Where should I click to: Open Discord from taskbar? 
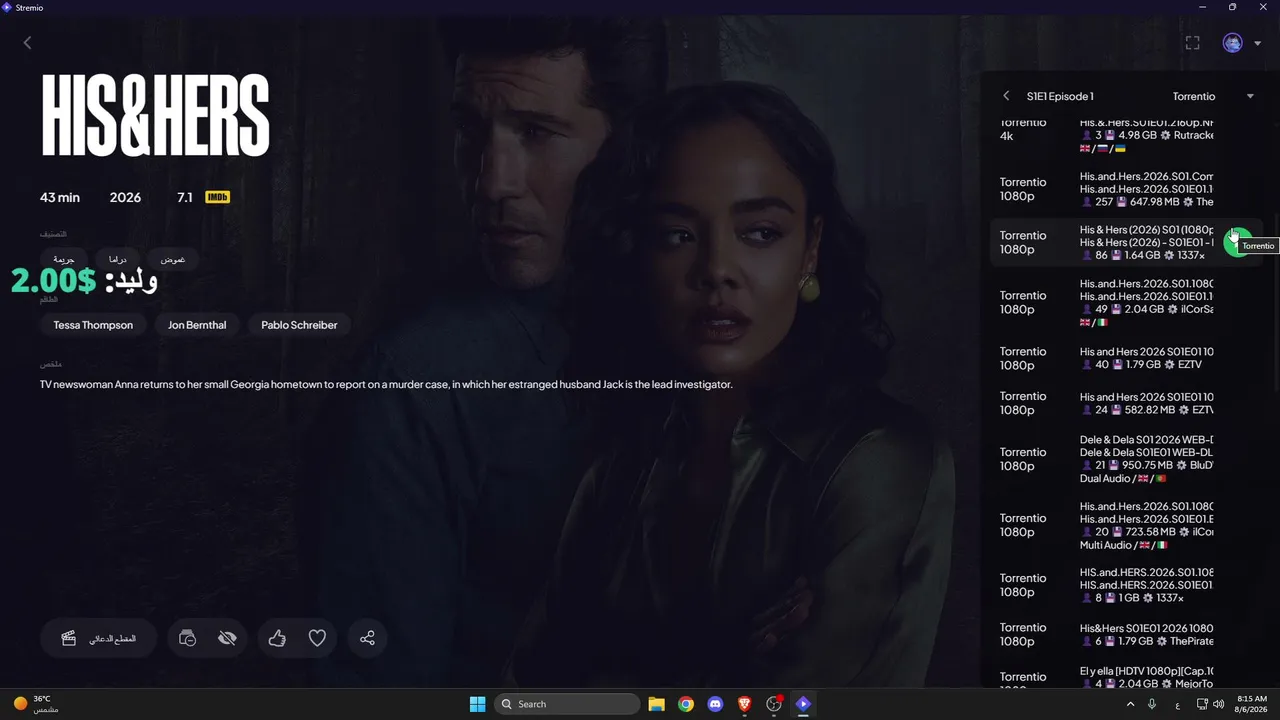tap(715, 704)
